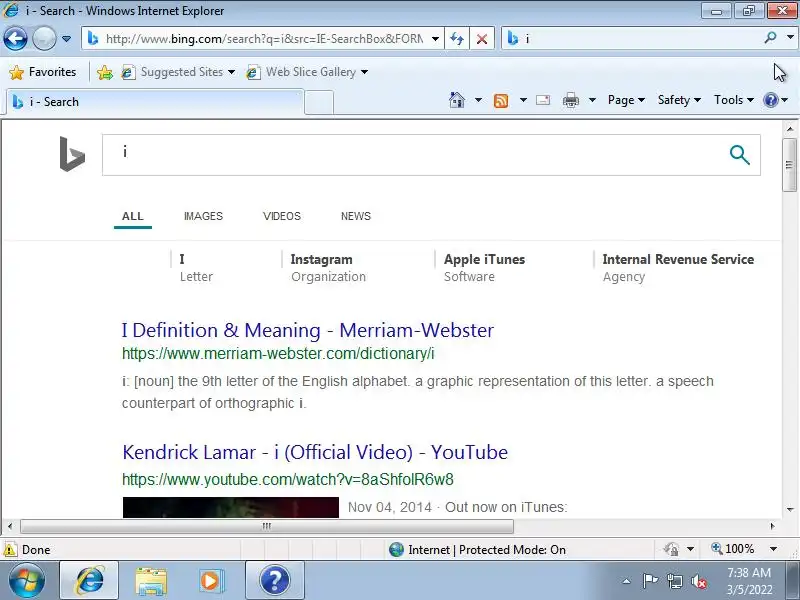Show hidden tray icons arrow
Image resolution: width=800 pixels, height=600 pixels.
pos(626,581)
